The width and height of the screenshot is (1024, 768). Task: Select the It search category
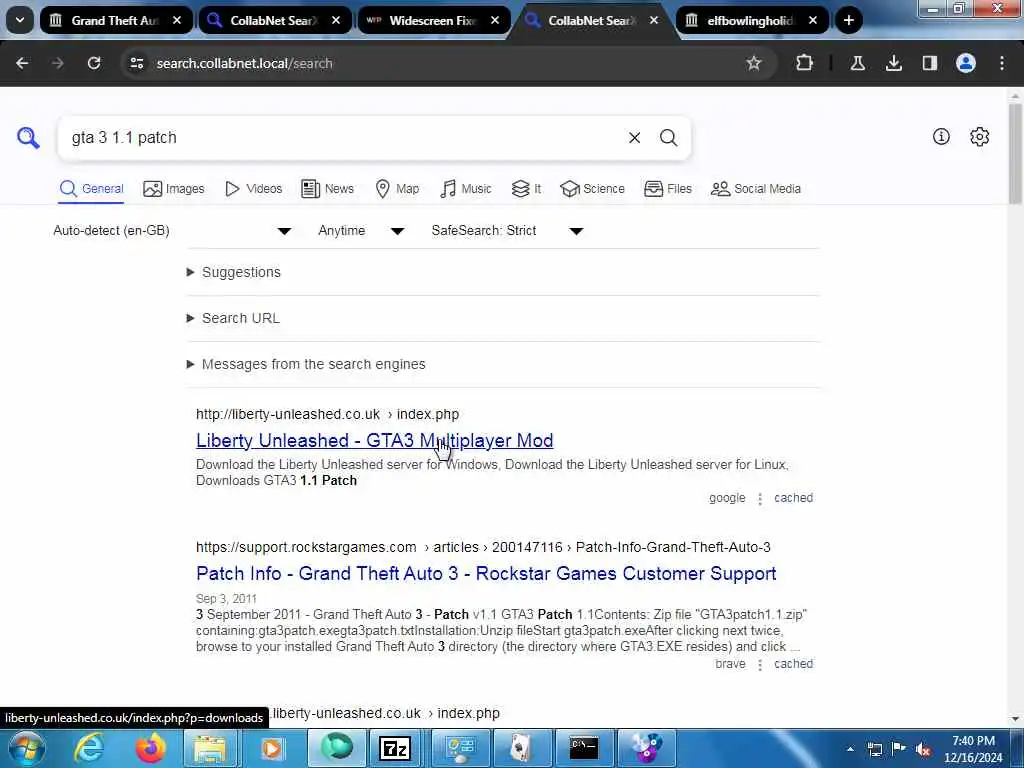click(x=526, y=189)
